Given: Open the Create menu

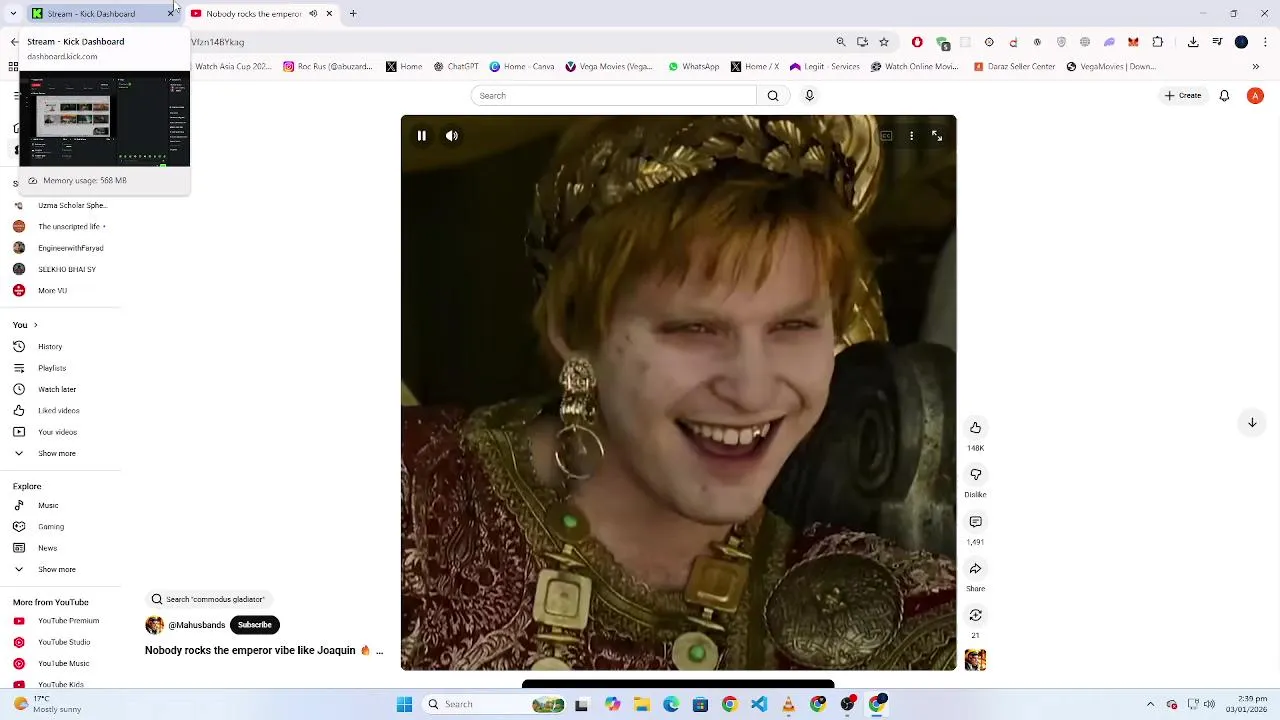Looking at the screenshot, I should click(x=1182, y=96).
